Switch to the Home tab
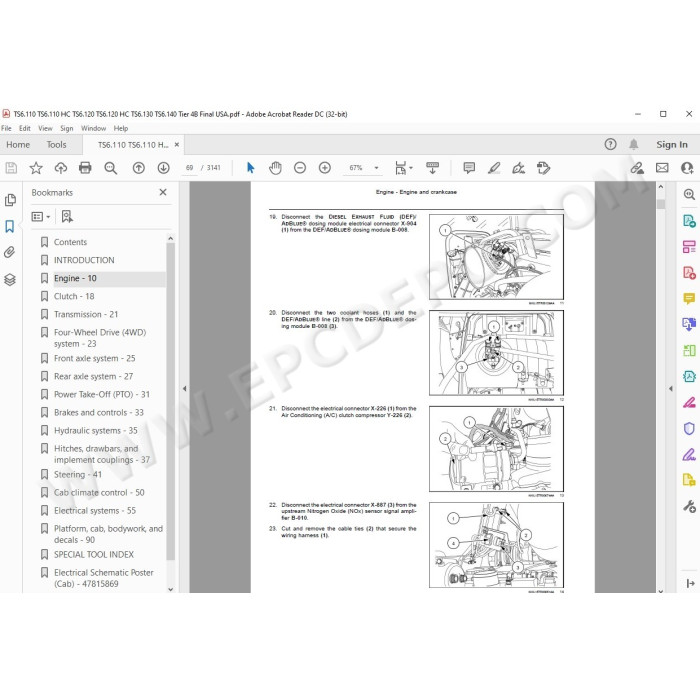The image size is (700, 700). [18, 145]
